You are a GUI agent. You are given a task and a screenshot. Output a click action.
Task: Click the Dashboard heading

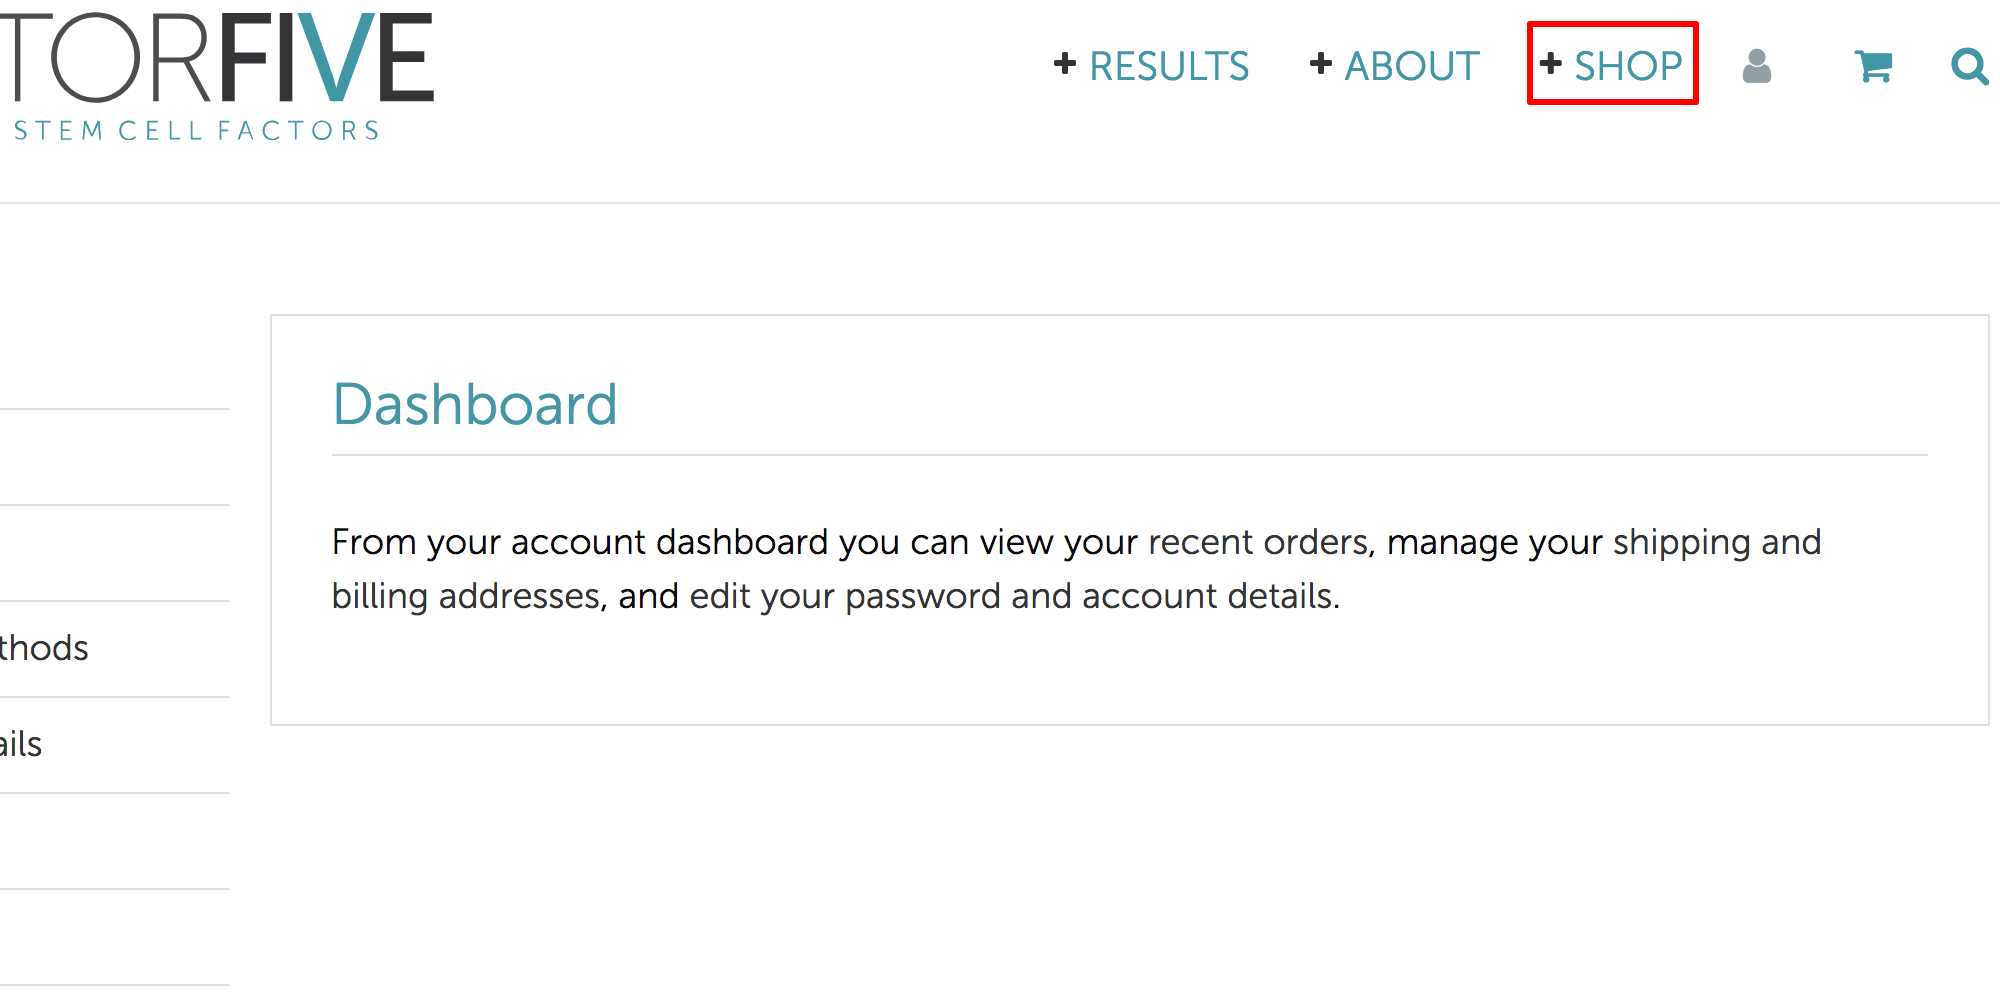[x=475, y=404]
